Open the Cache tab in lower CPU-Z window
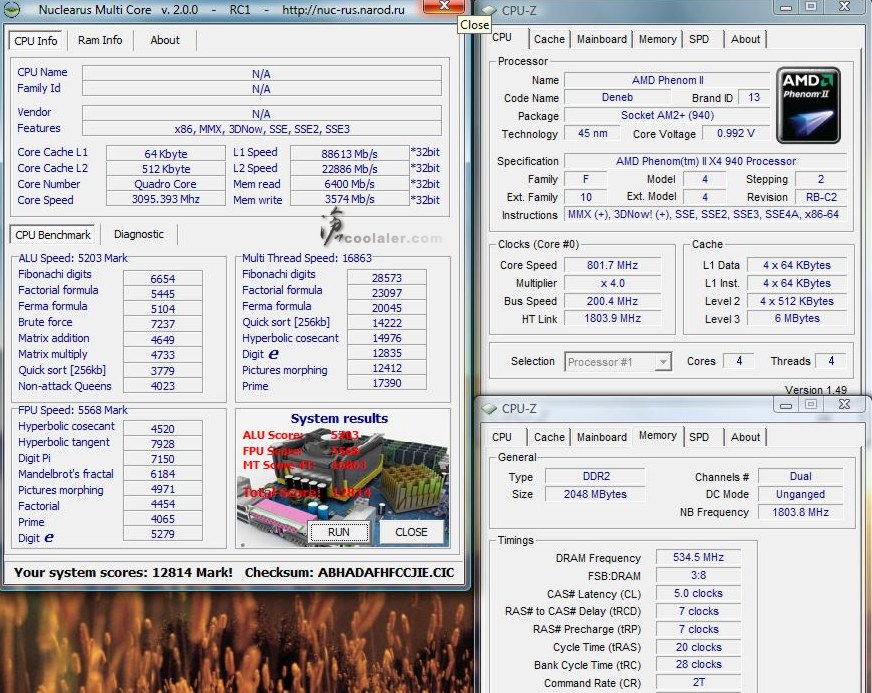The height and width of the screenshot is (693, 872). (549, 437)
